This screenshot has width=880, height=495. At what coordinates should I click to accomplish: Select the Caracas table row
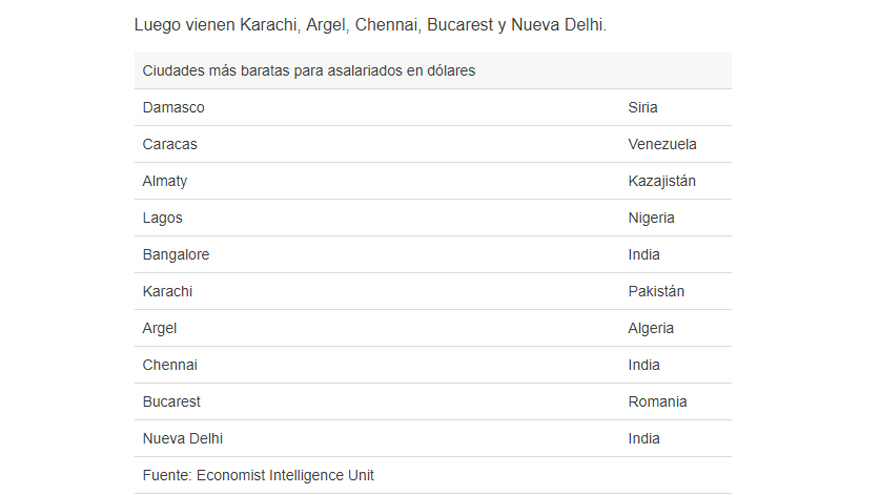click(433, 144)
